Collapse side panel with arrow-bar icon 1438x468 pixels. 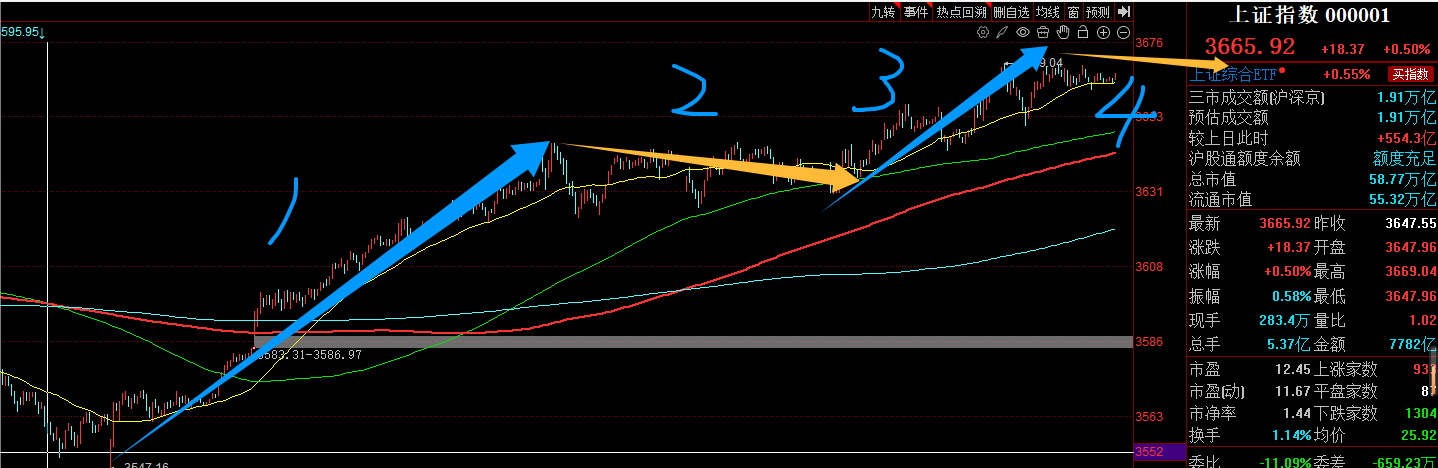[x=1124, y=12]
